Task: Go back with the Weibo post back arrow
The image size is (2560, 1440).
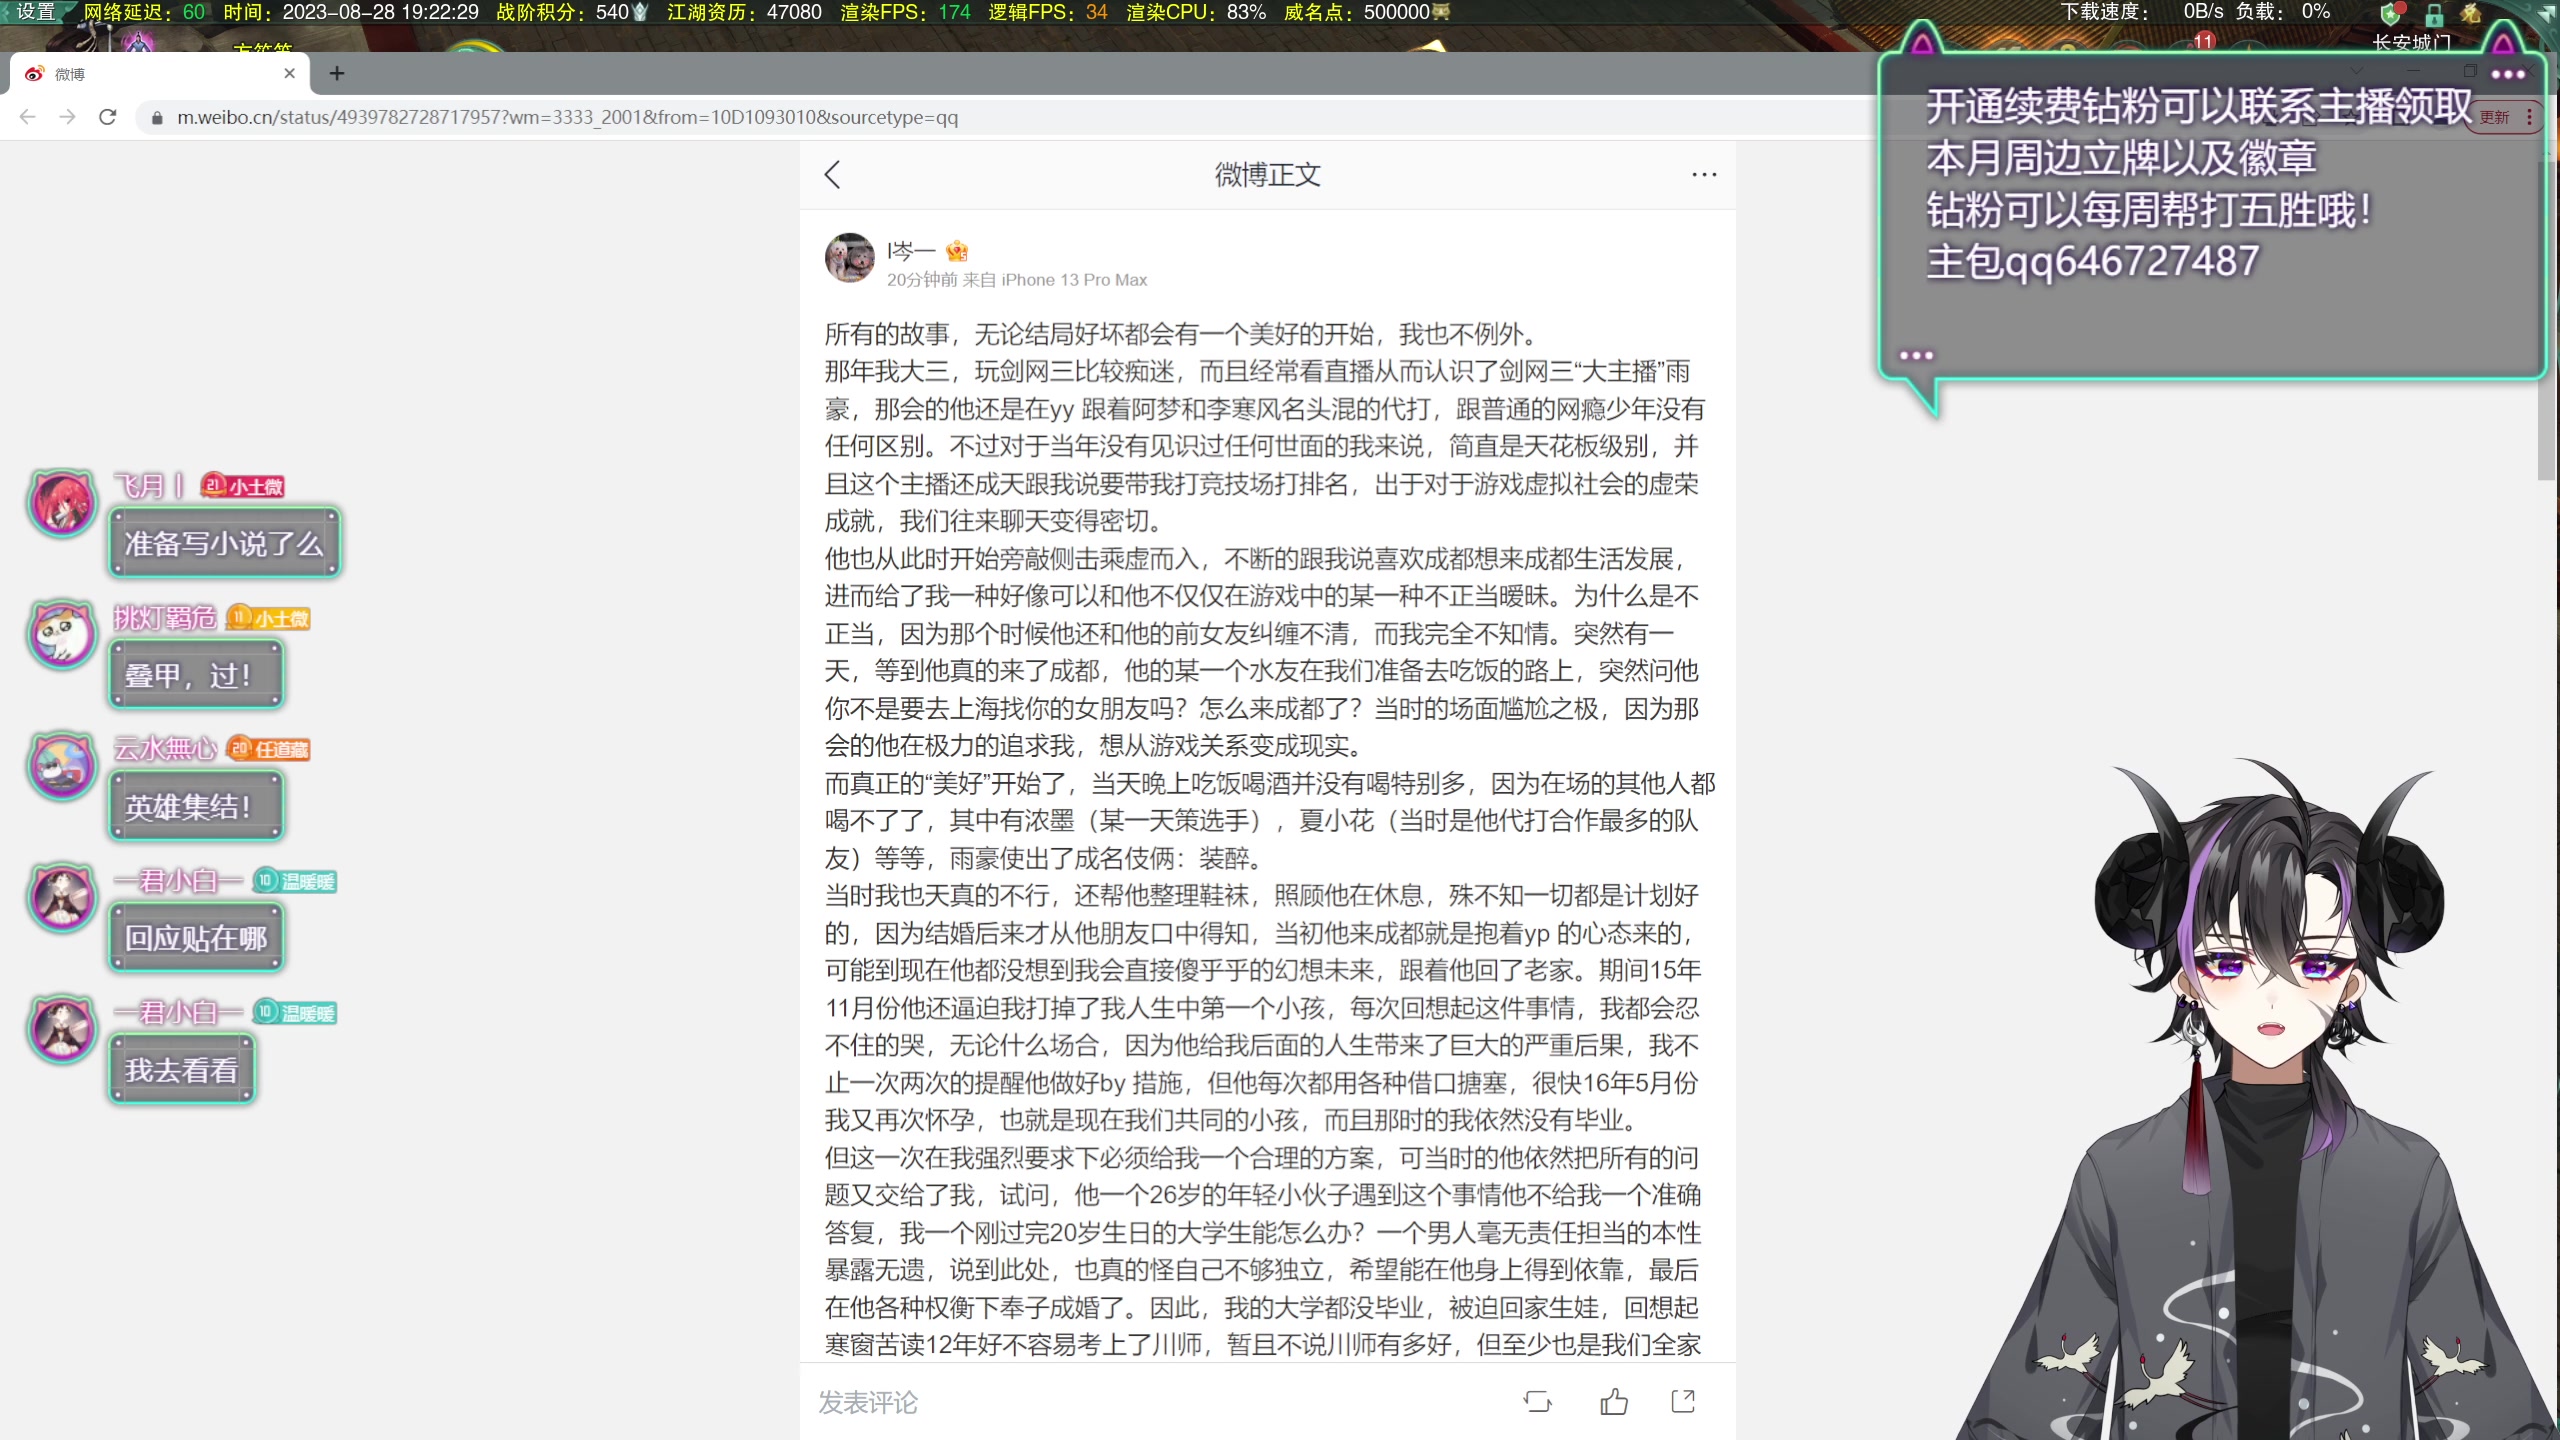Action: 833,175
